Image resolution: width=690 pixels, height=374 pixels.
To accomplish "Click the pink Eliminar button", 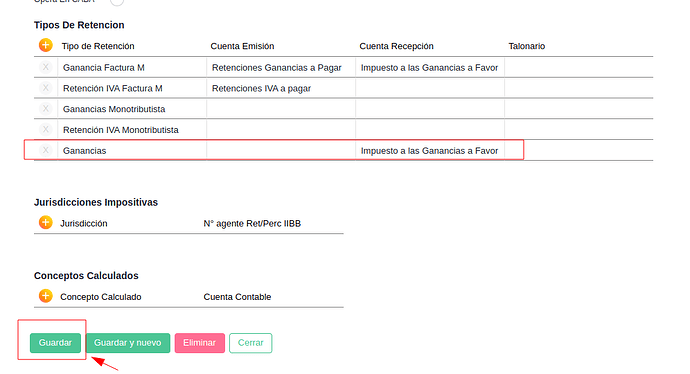I will (200, 343).
